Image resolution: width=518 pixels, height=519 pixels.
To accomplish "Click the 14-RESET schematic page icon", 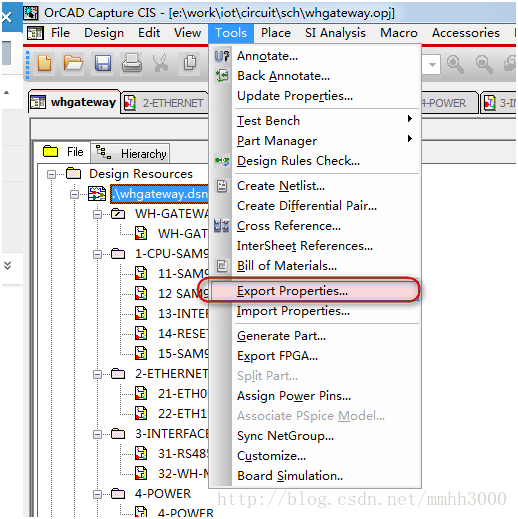I will (x=141, y=333).
